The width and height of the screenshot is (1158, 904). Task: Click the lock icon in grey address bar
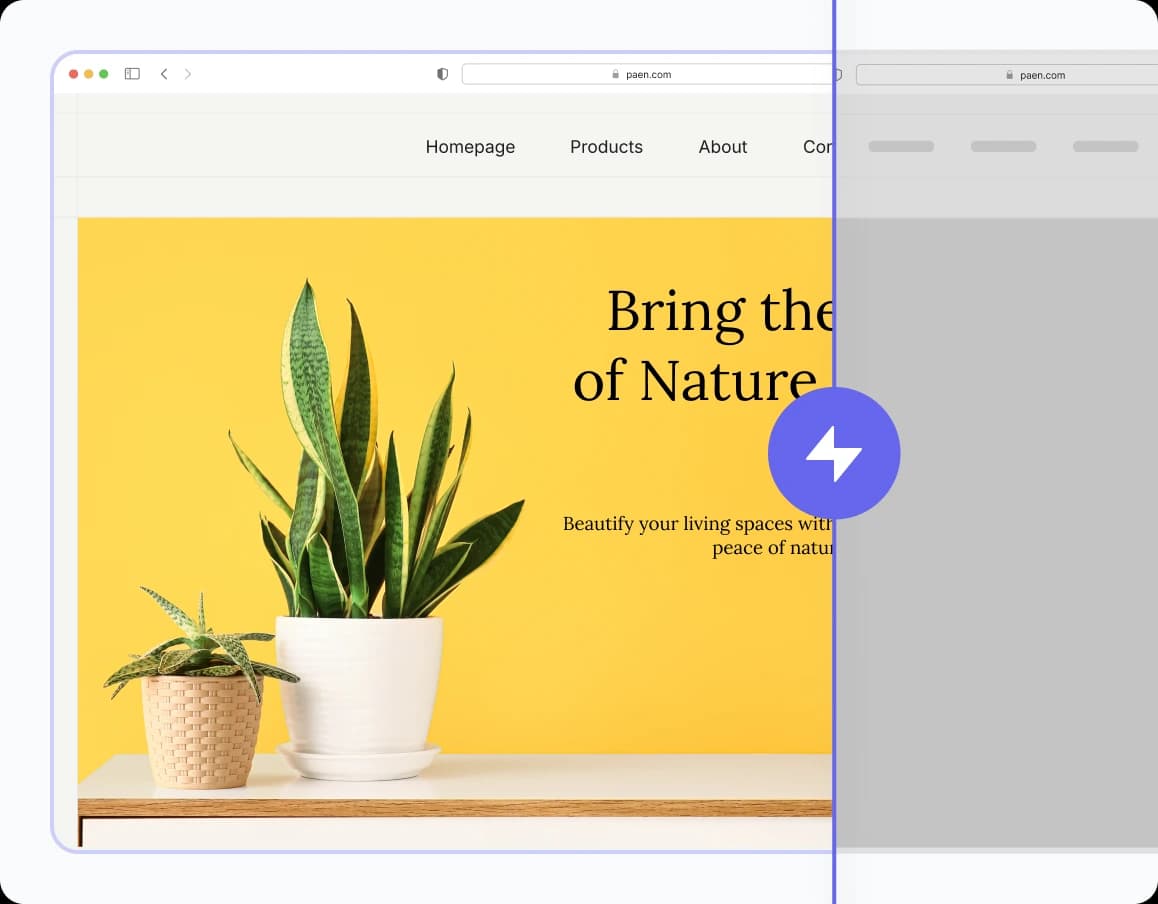1010,75
